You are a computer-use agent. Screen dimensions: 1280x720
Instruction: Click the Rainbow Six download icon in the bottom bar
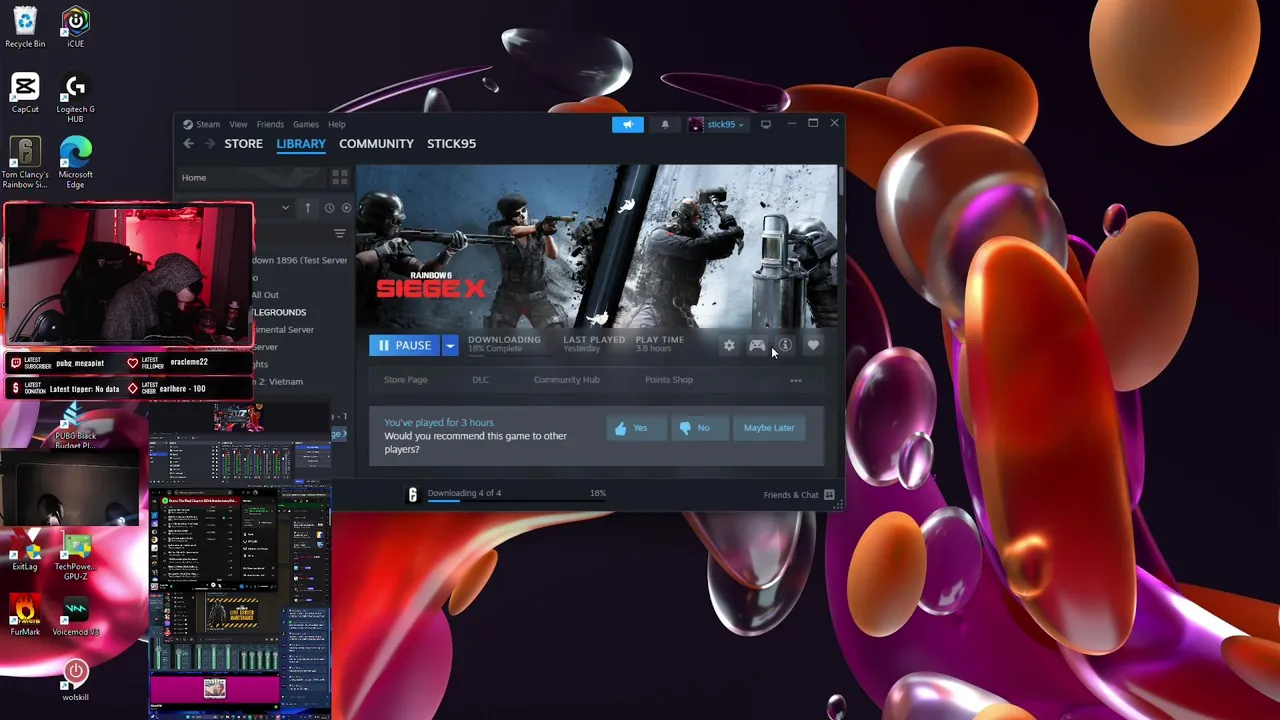(412, 494)
